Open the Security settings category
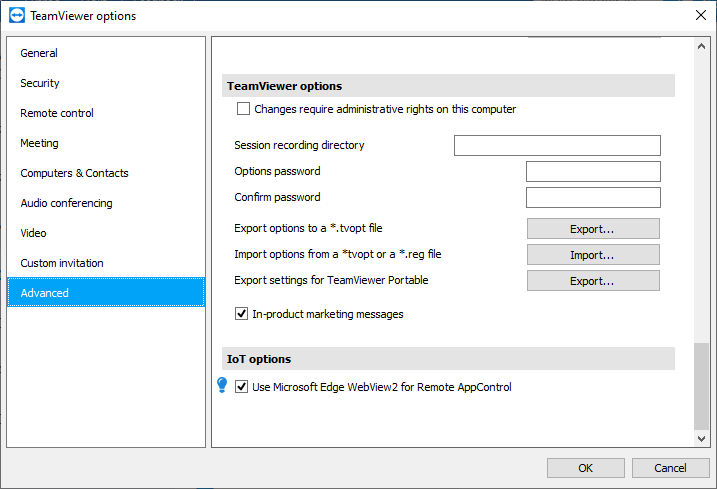The width and height of the screenshot is (717, 489). point(106,83)
